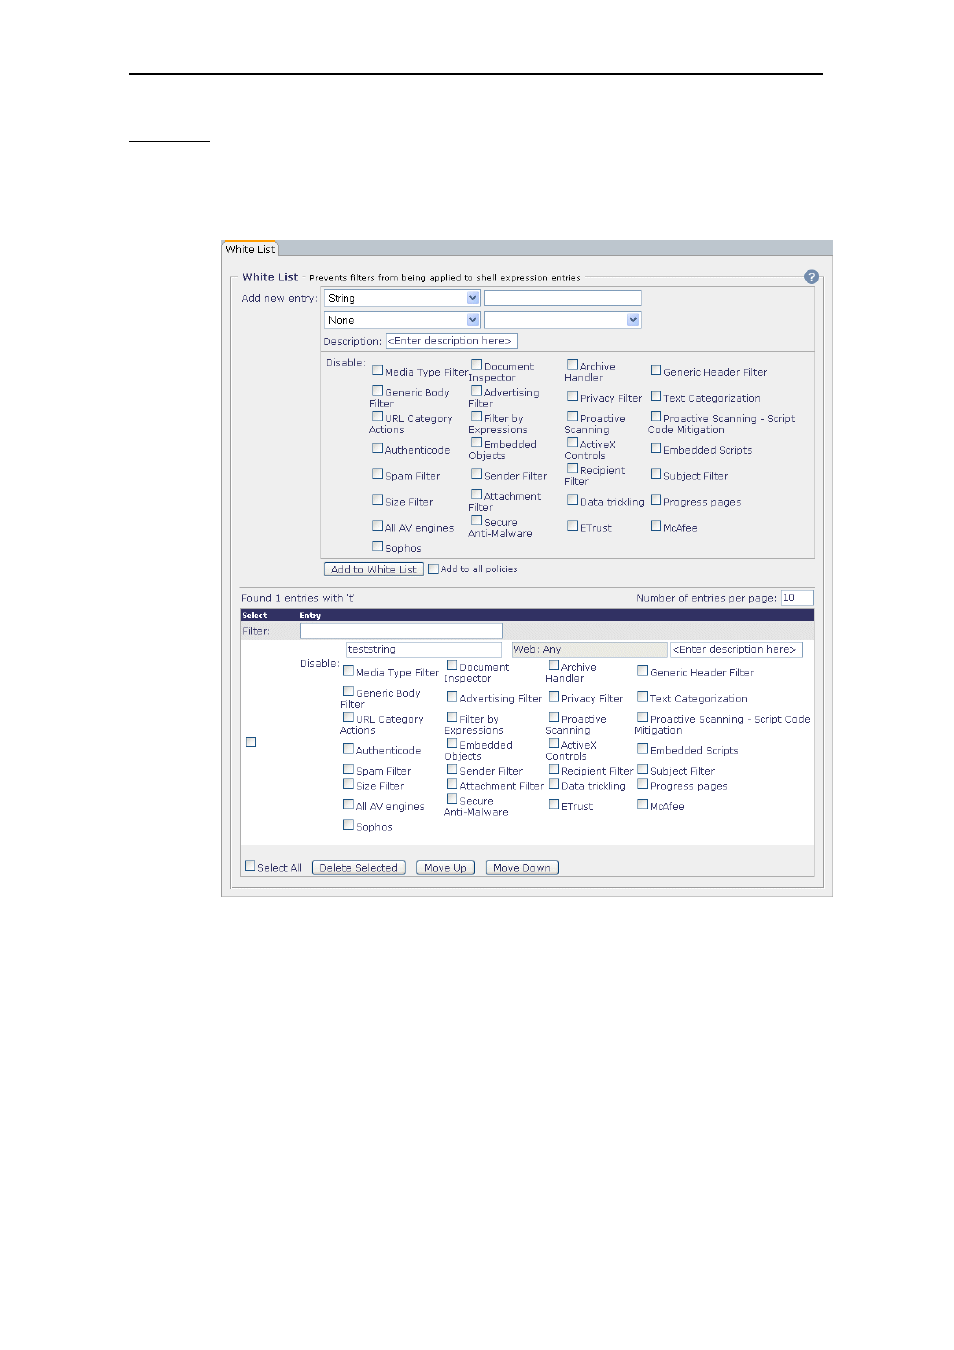Check All AV engines in new entry section
The image size is (954, 1350).
378,526
